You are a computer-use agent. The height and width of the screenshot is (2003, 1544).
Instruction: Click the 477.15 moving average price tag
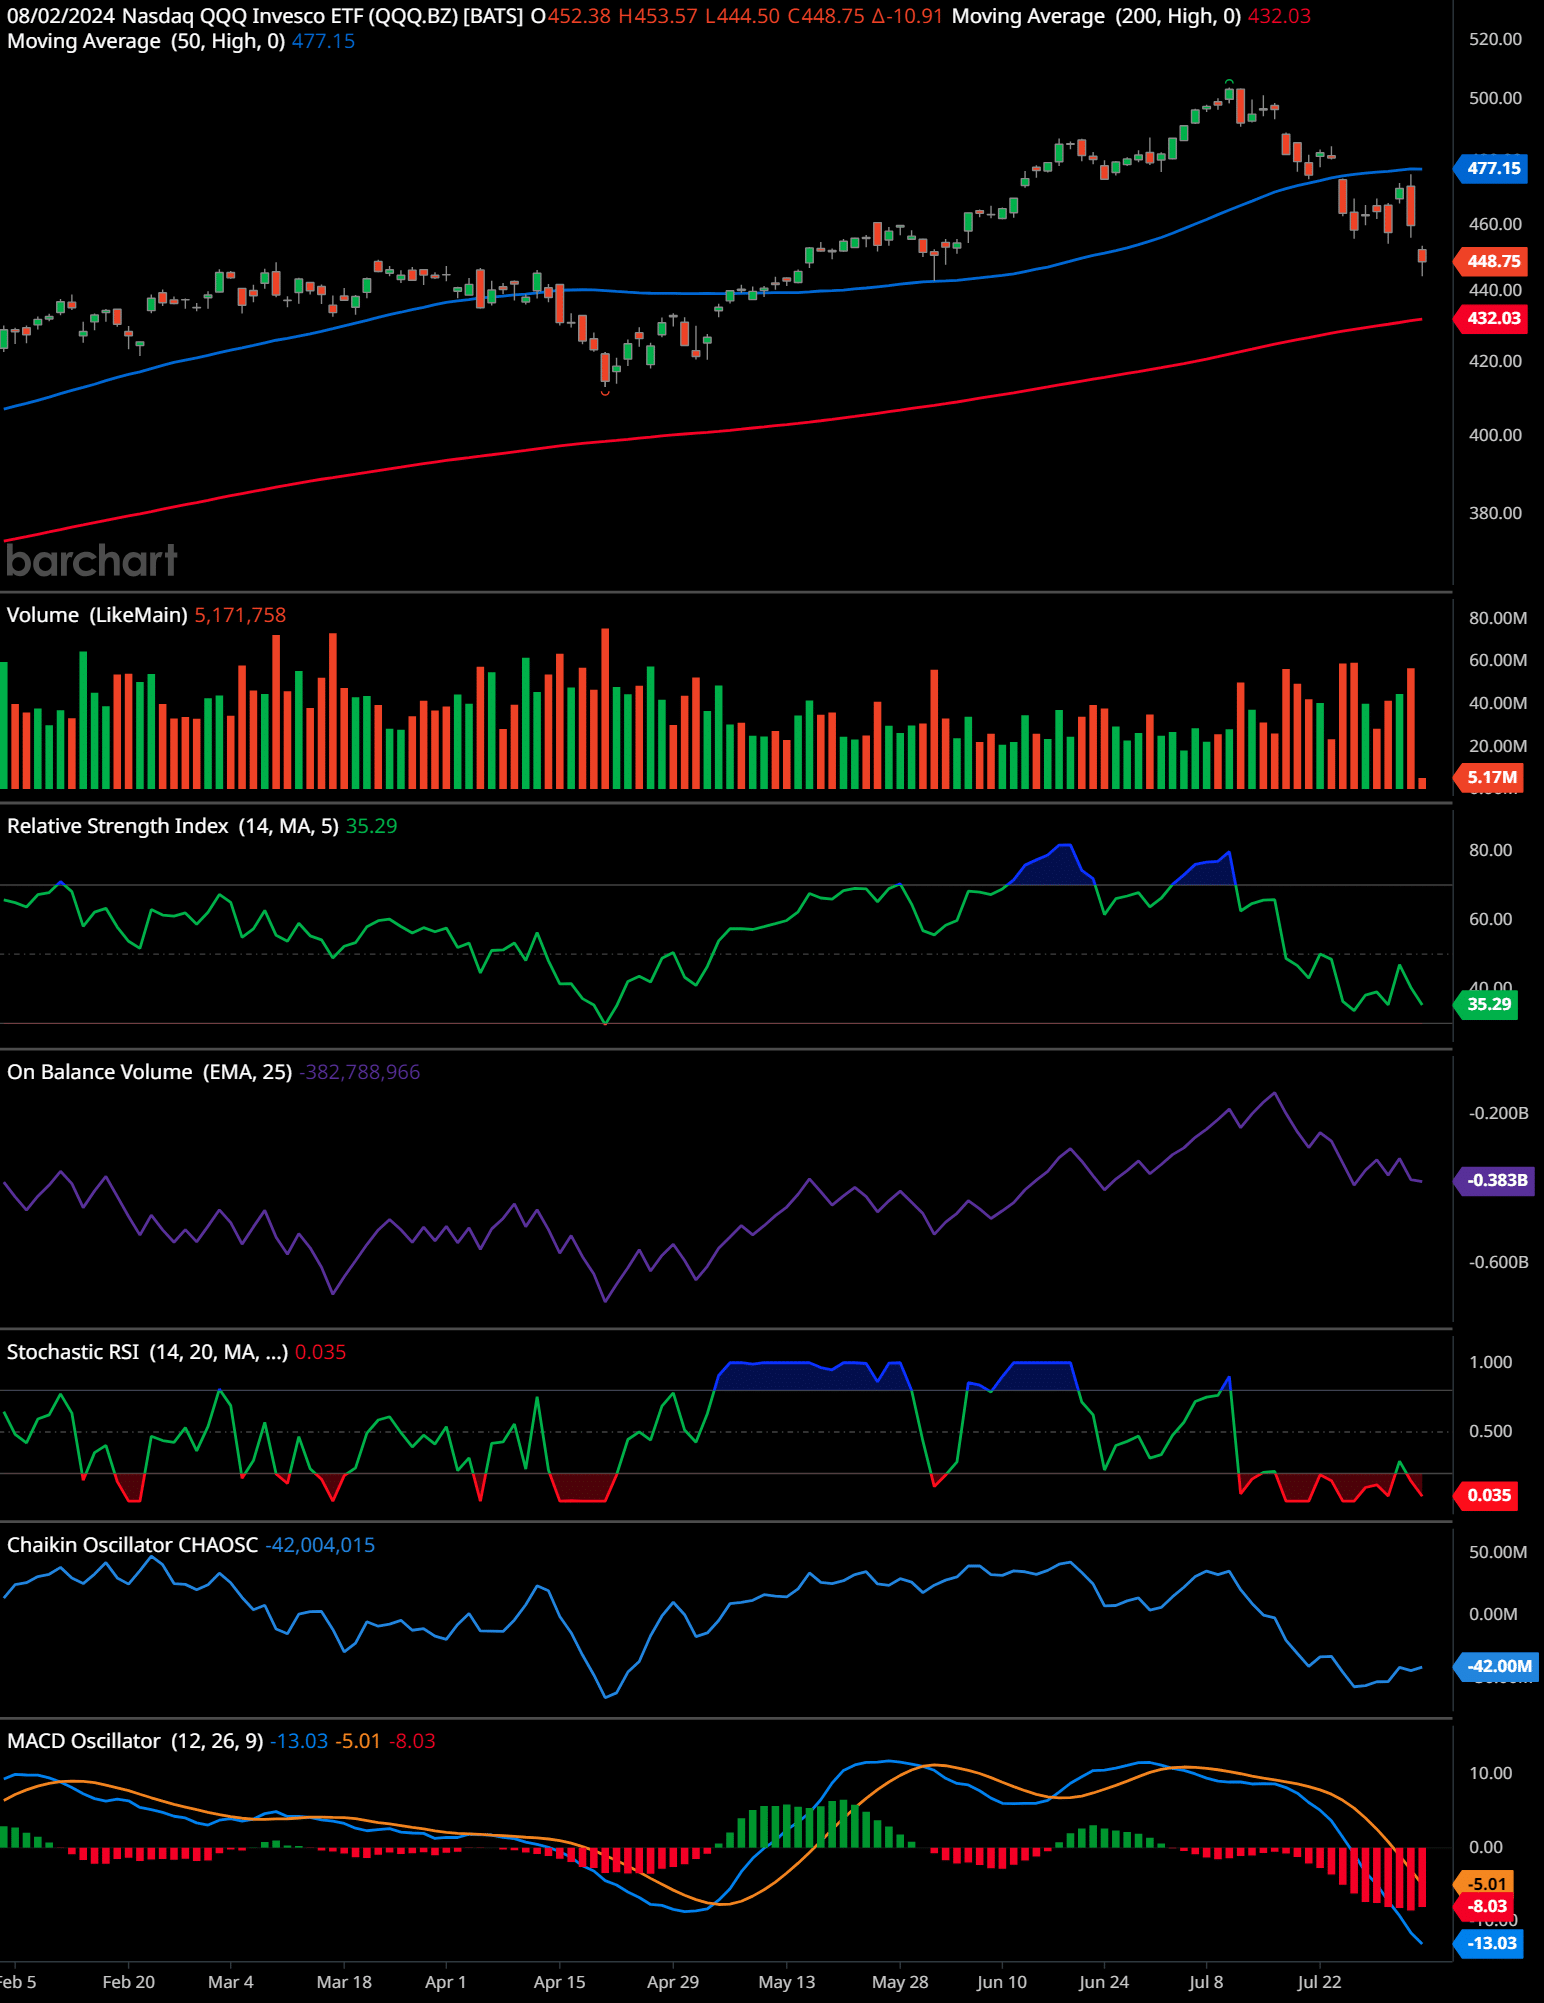[x=1491, y=168]
